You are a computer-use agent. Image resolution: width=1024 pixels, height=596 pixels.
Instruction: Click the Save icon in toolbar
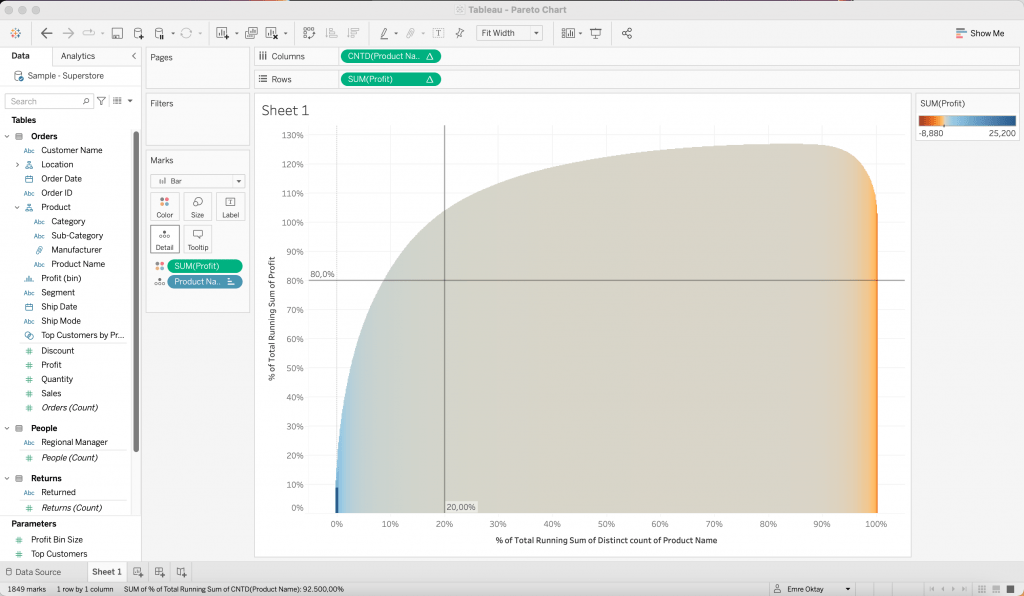pos(117,33)
